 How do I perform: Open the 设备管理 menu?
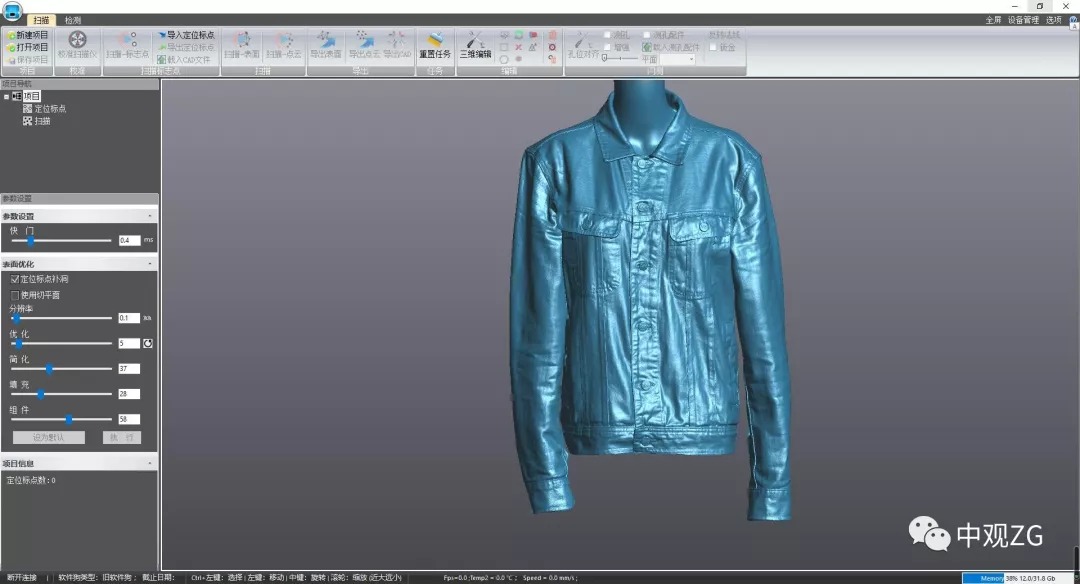click(1023, 20)
